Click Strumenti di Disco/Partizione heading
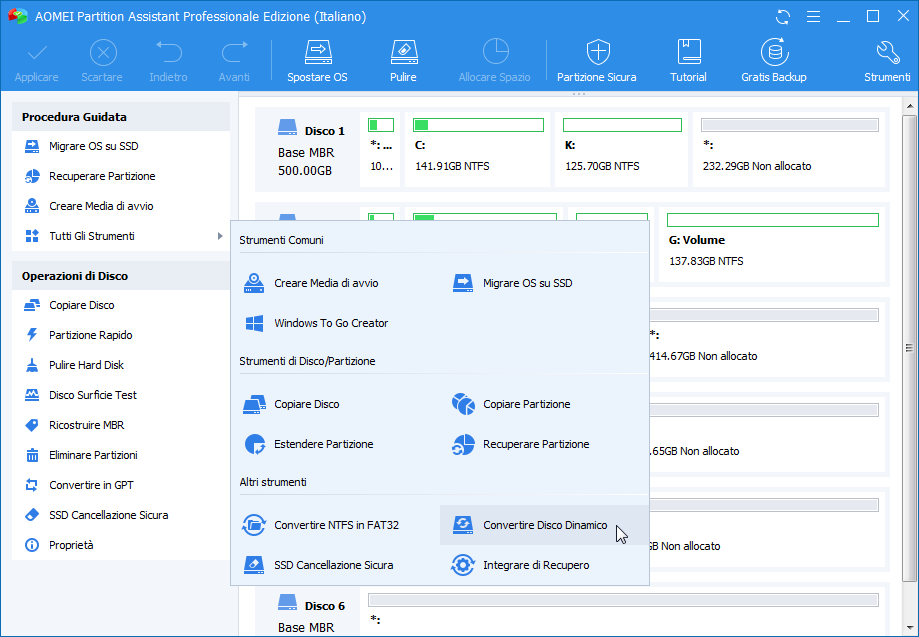This screenshot has width=919, height=637. coord(307,361)
